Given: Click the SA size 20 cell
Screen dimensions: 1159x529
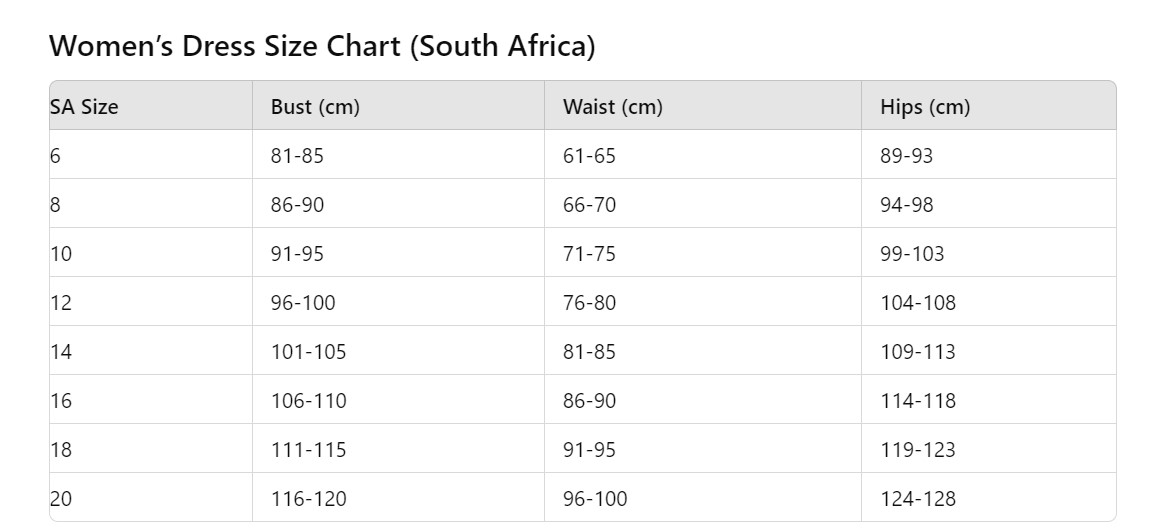Looking at the screenshot, I should tap(62, 499).
